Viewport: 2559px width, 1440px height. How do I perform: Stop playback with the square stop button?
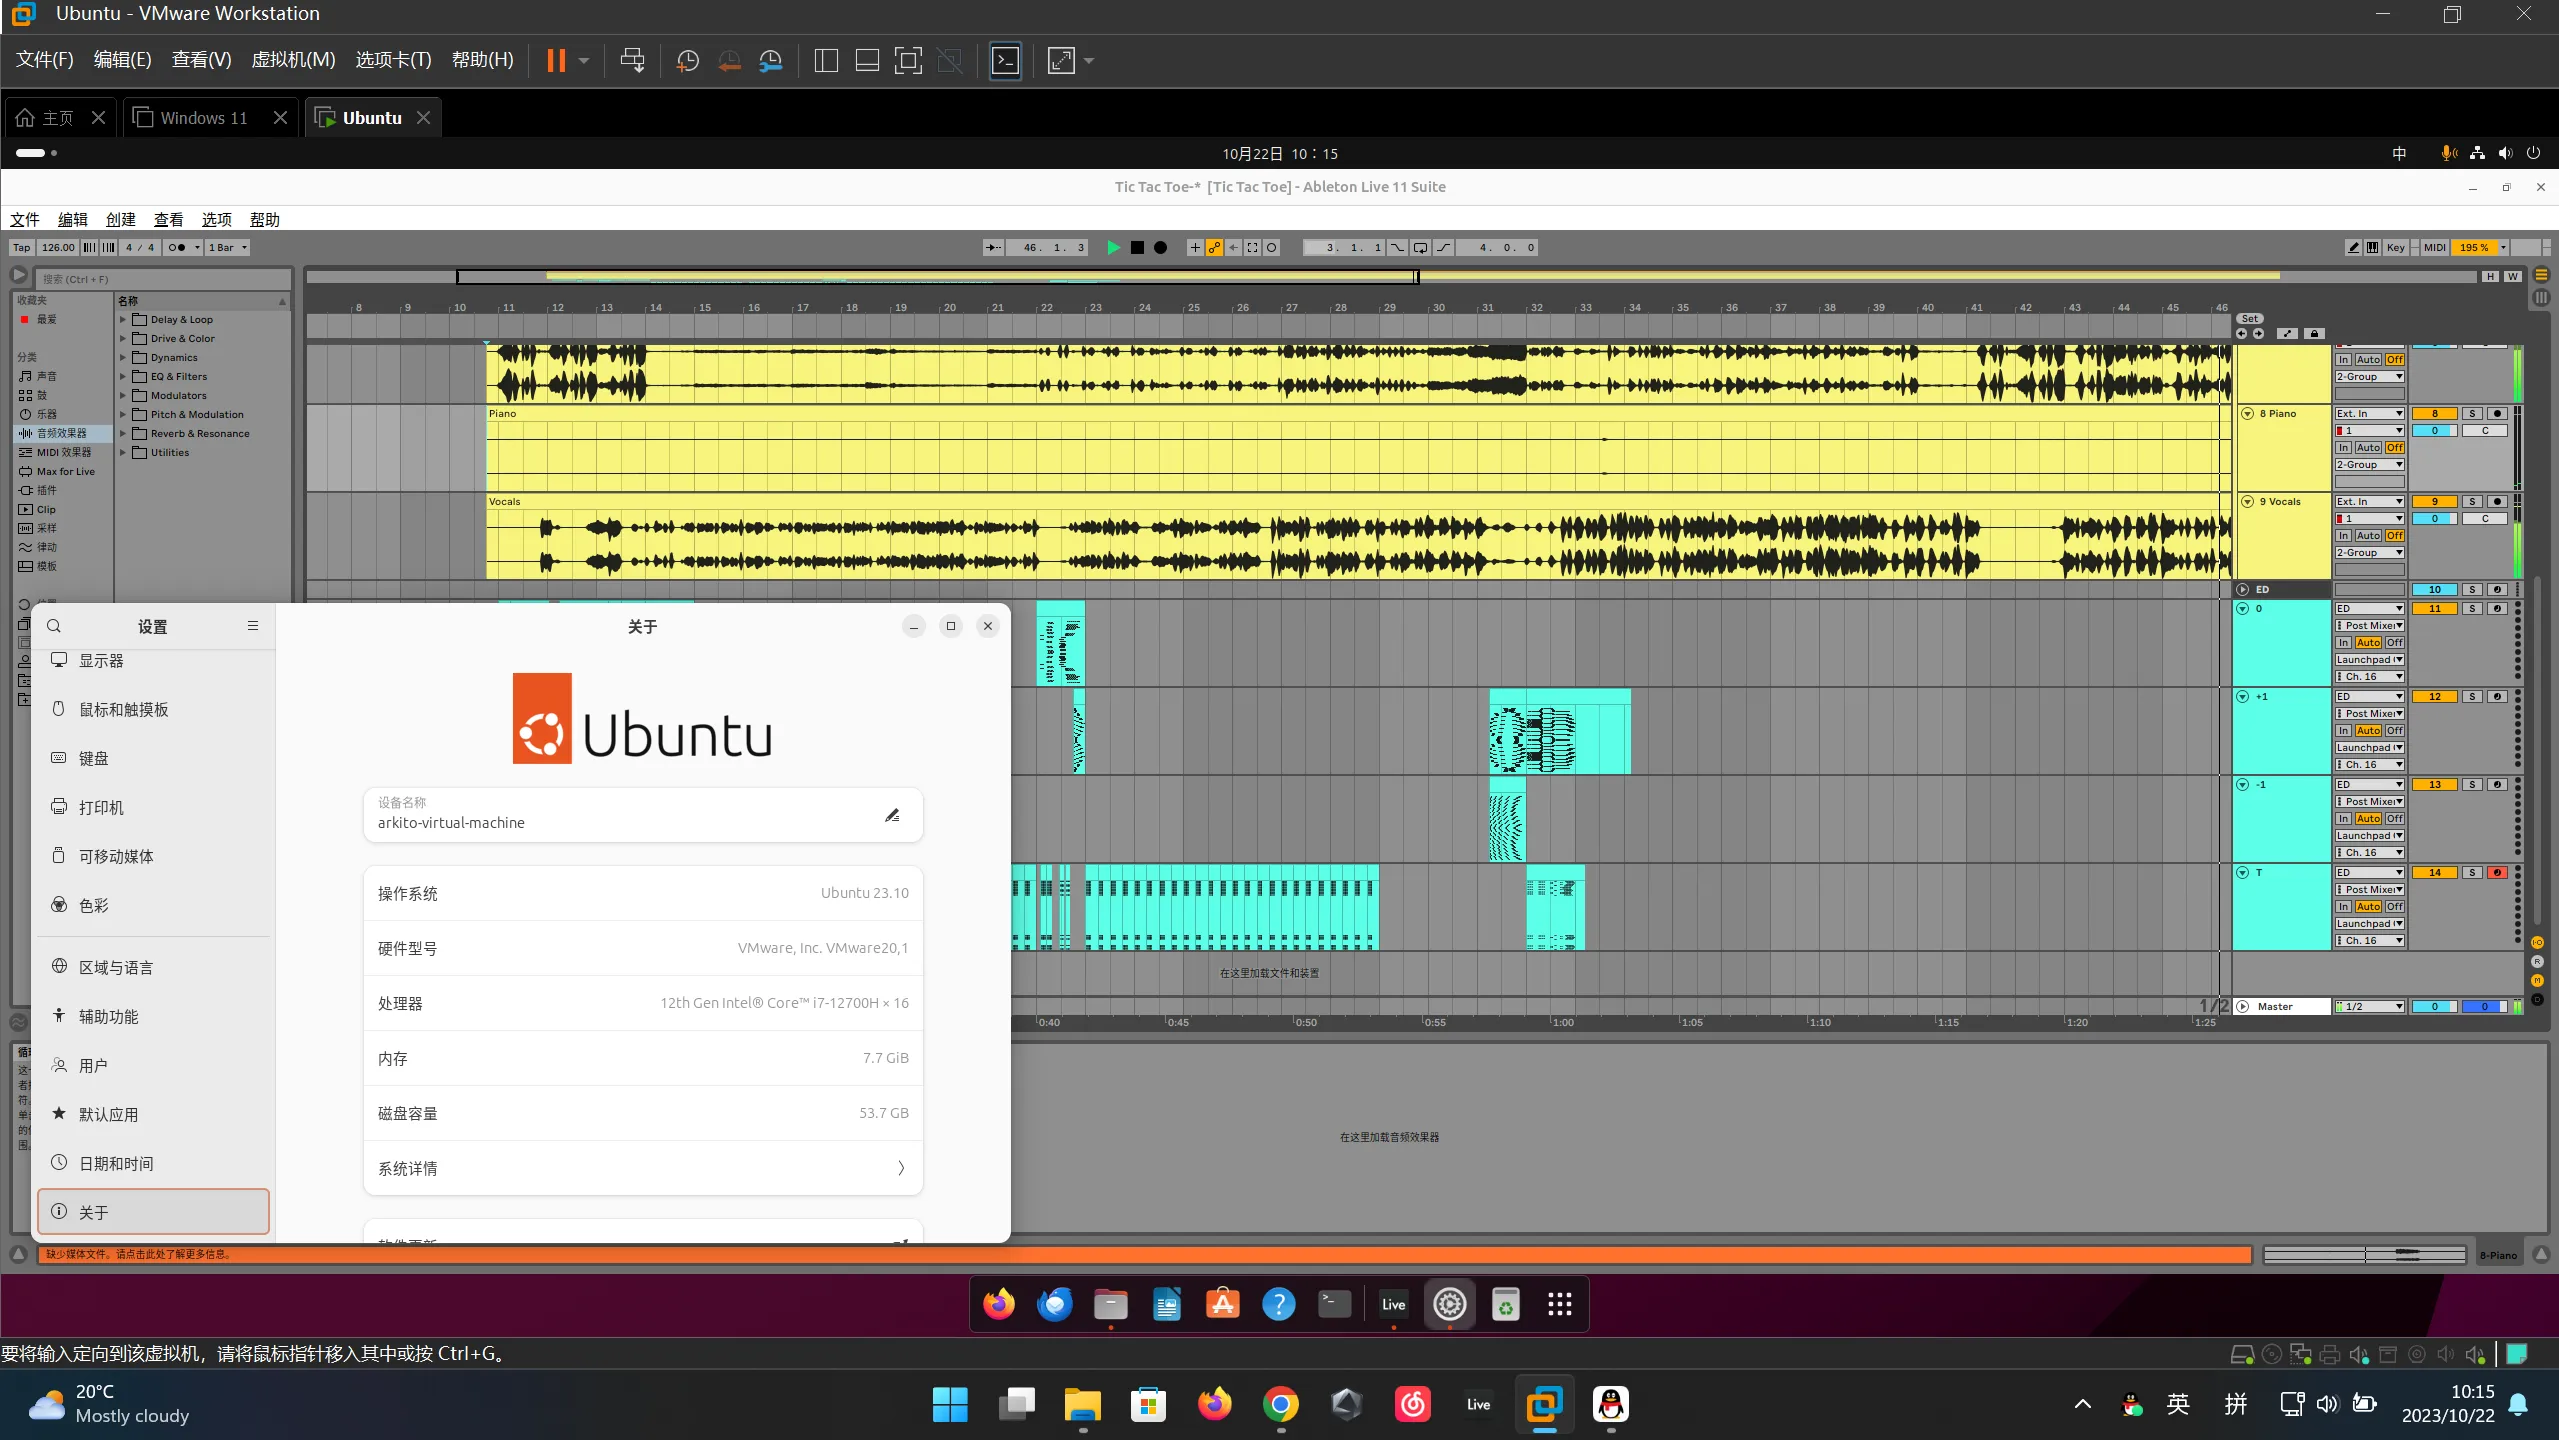pyautogui.click(x=1137, y=248)
